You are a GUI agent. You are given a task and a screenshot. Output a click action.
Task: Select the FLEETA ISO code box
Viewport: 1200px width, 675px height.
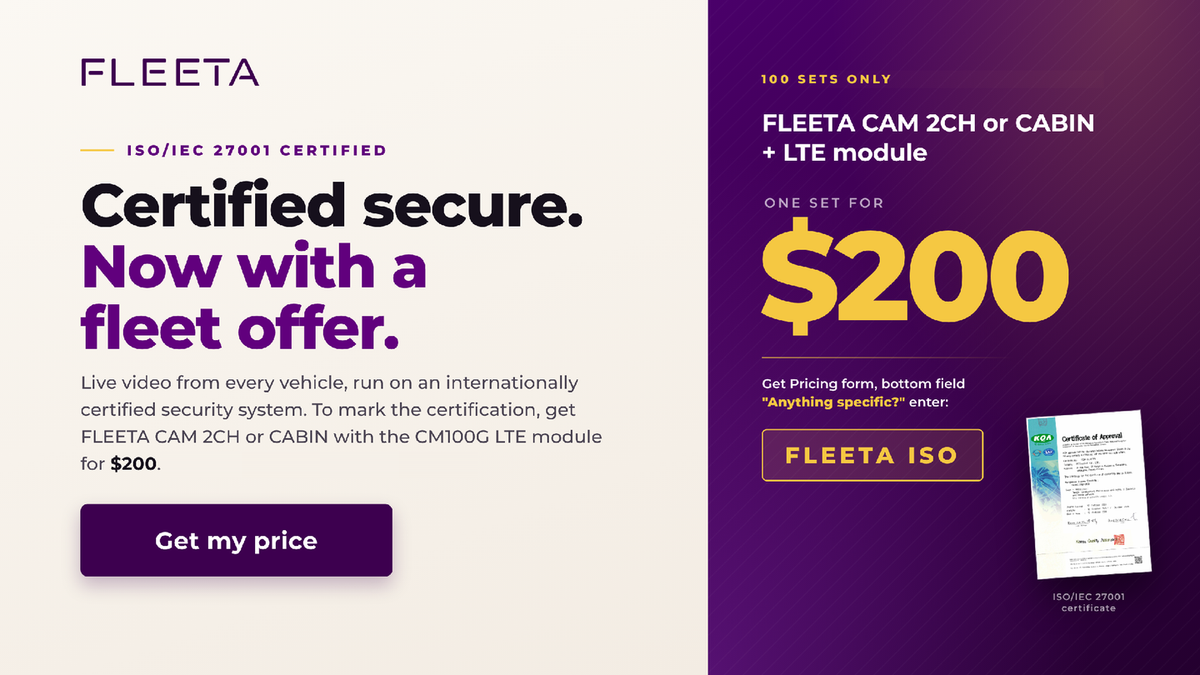(x=872, y=456)
